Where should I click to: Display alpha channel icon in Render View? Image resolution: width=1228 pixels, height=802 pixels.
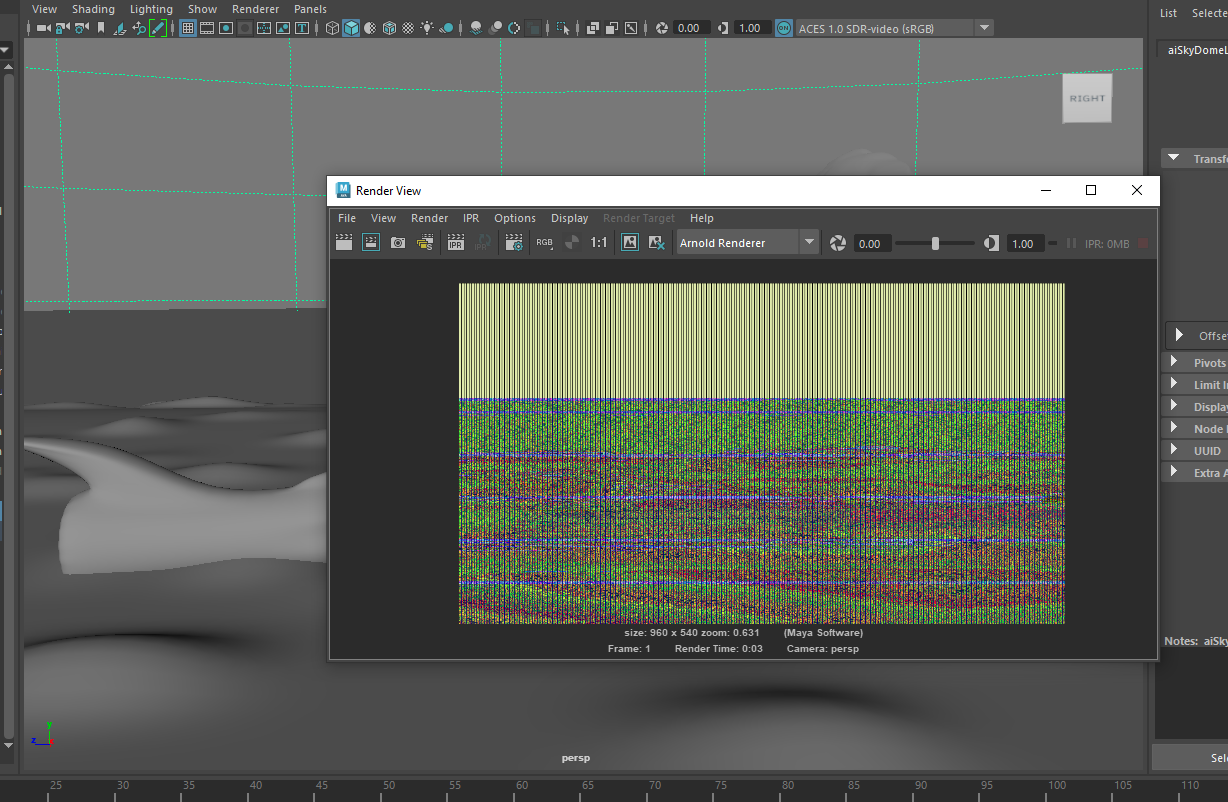click(x=571, y=243)
